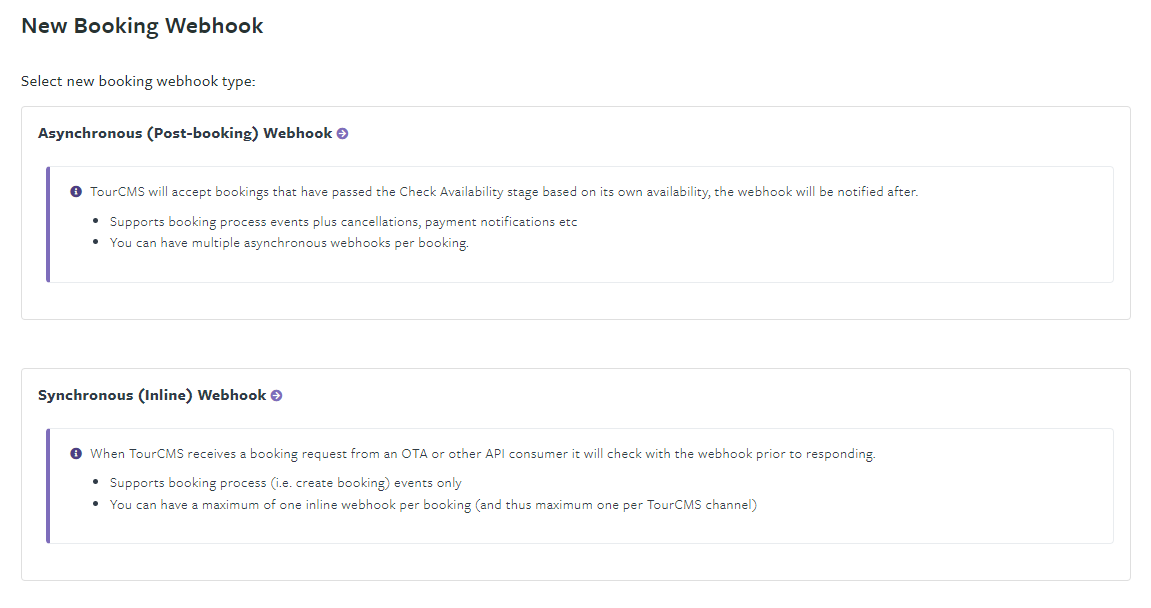Click the bullet dot before 'You can have multiple'

[96, 244]
